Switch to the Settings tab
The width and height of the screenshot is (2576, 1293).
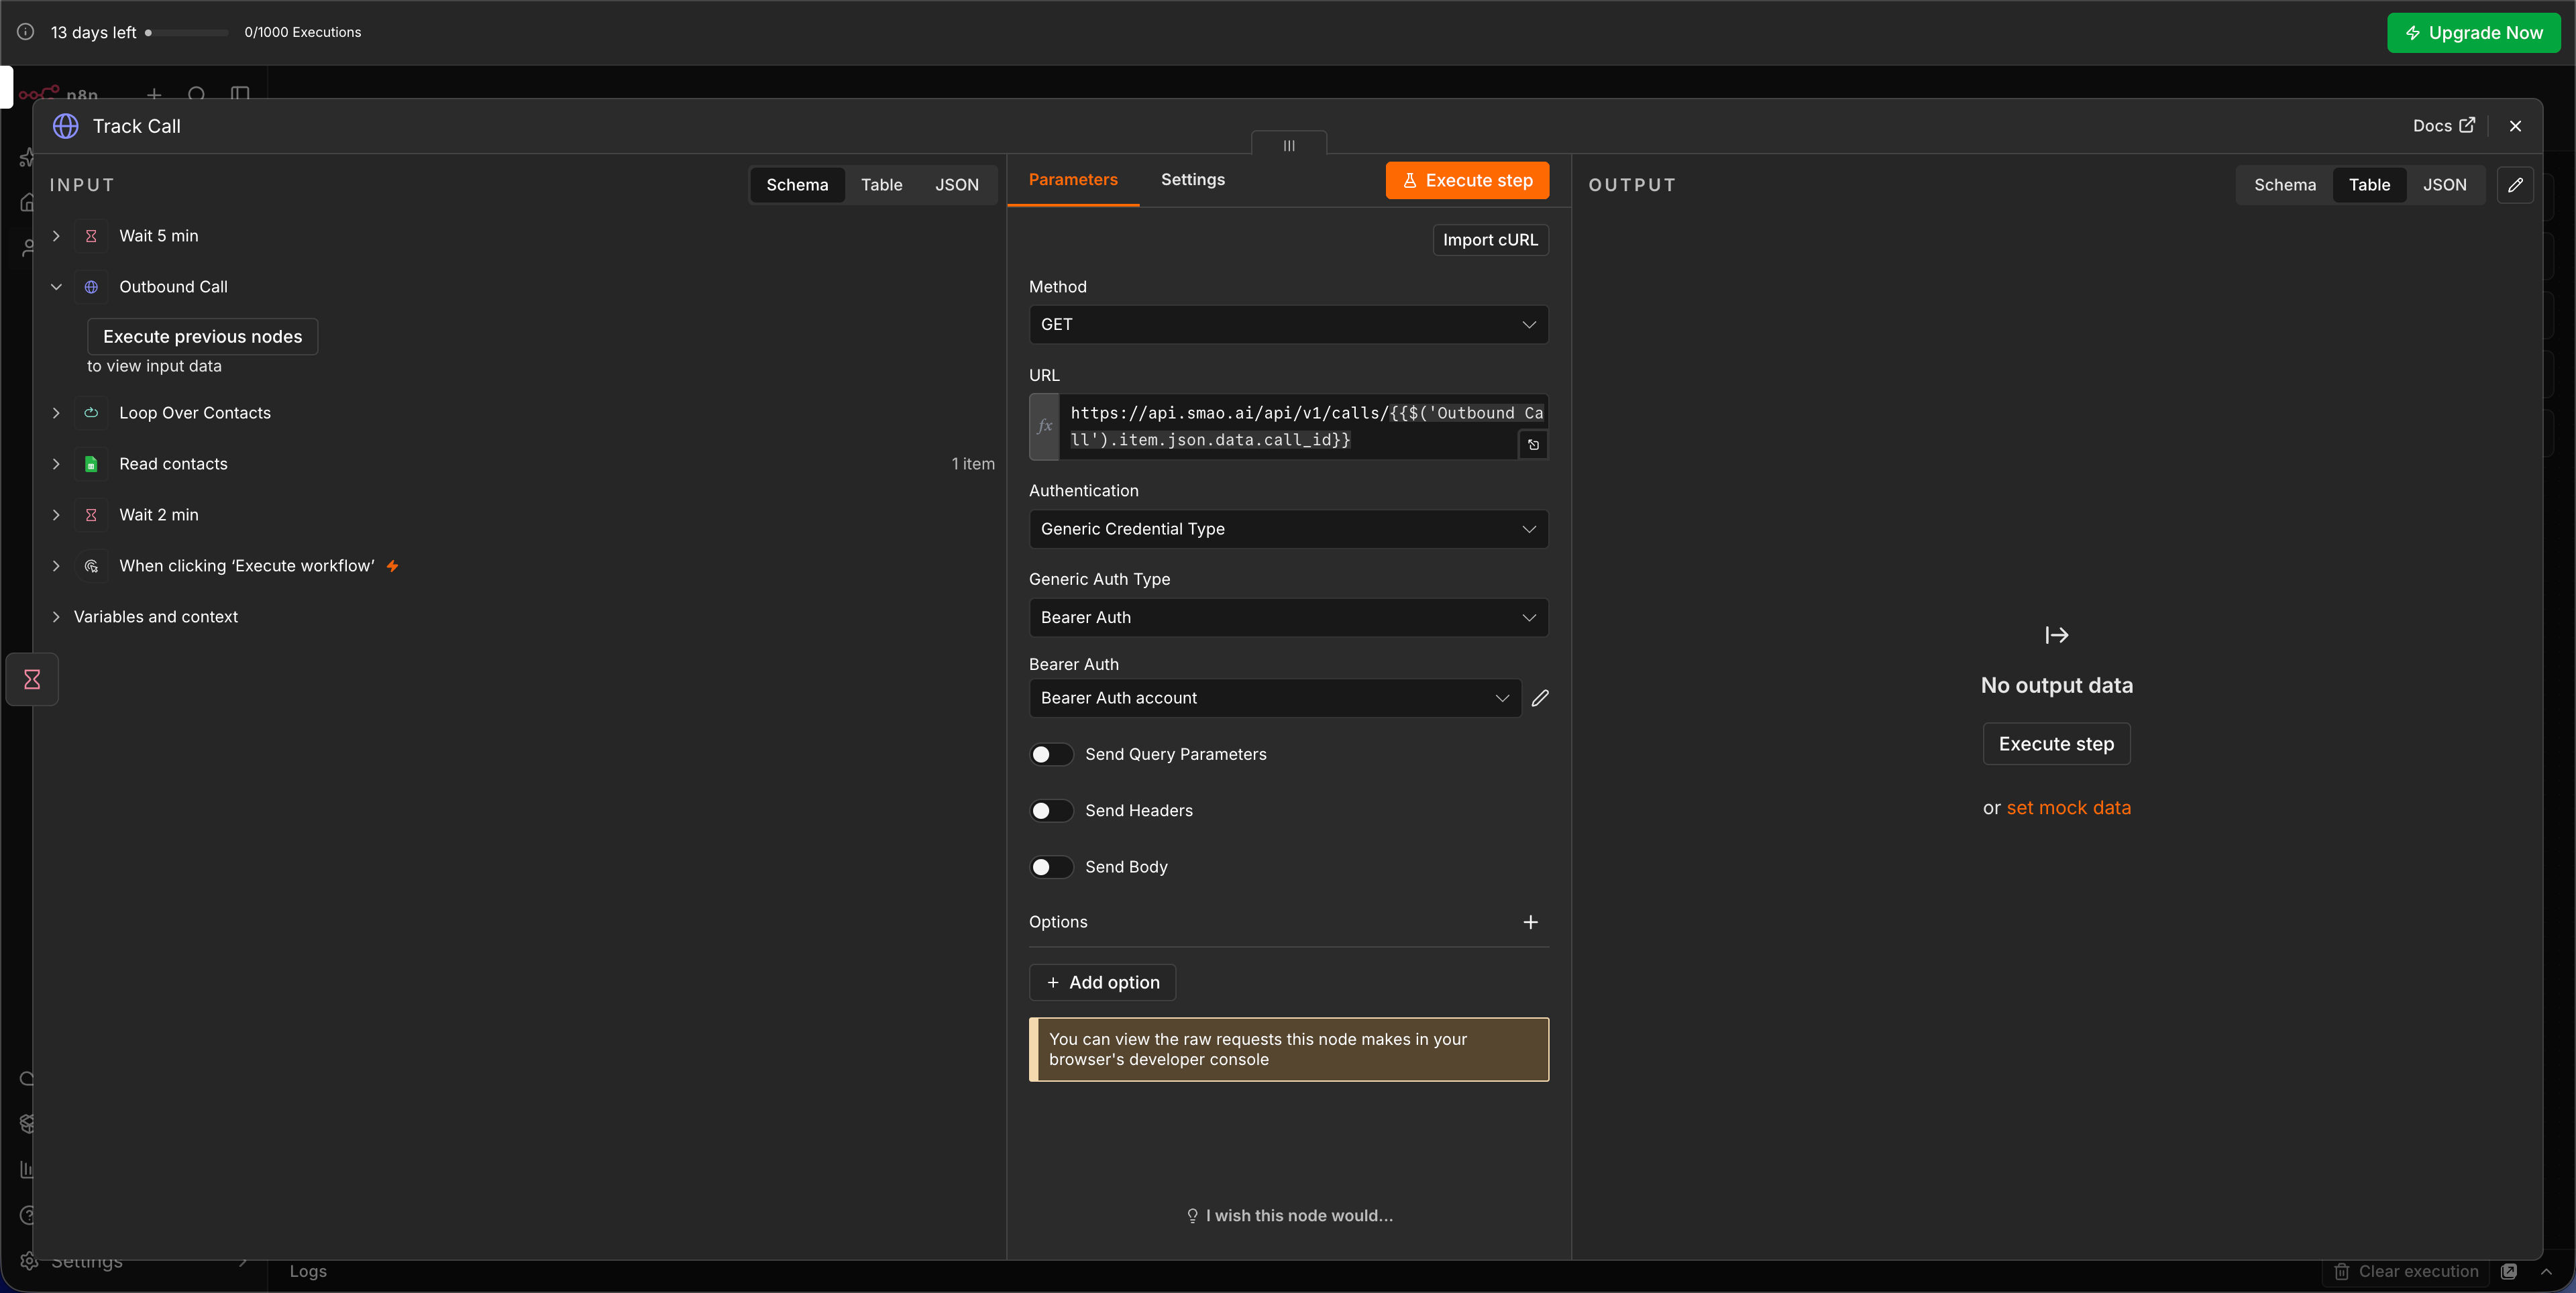[1192, 180]
